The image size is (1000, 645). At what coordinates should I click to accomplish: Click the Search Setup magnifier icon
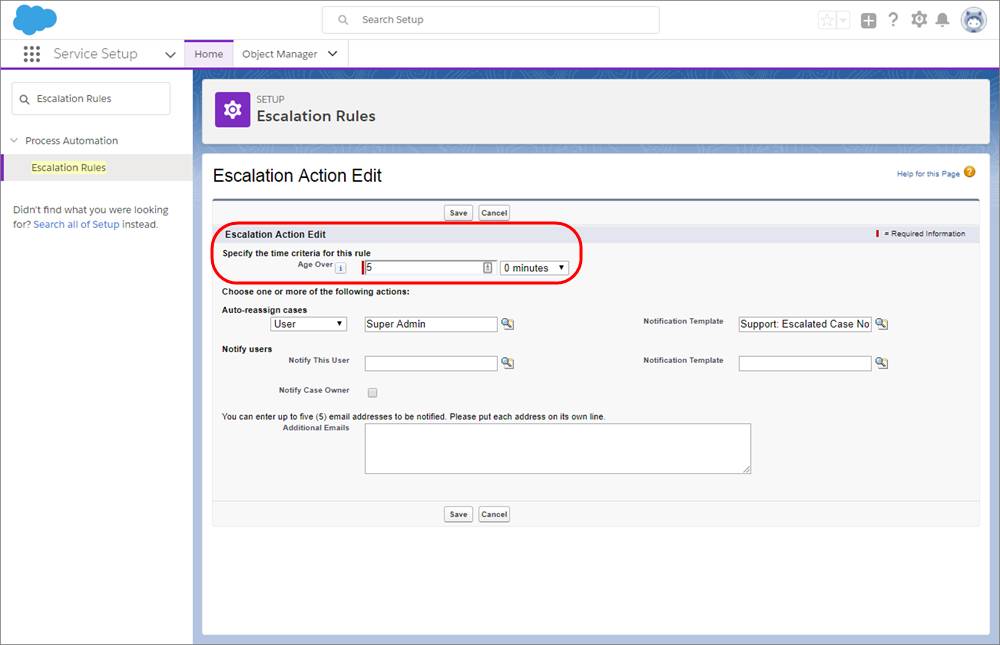tap(343, 20)
